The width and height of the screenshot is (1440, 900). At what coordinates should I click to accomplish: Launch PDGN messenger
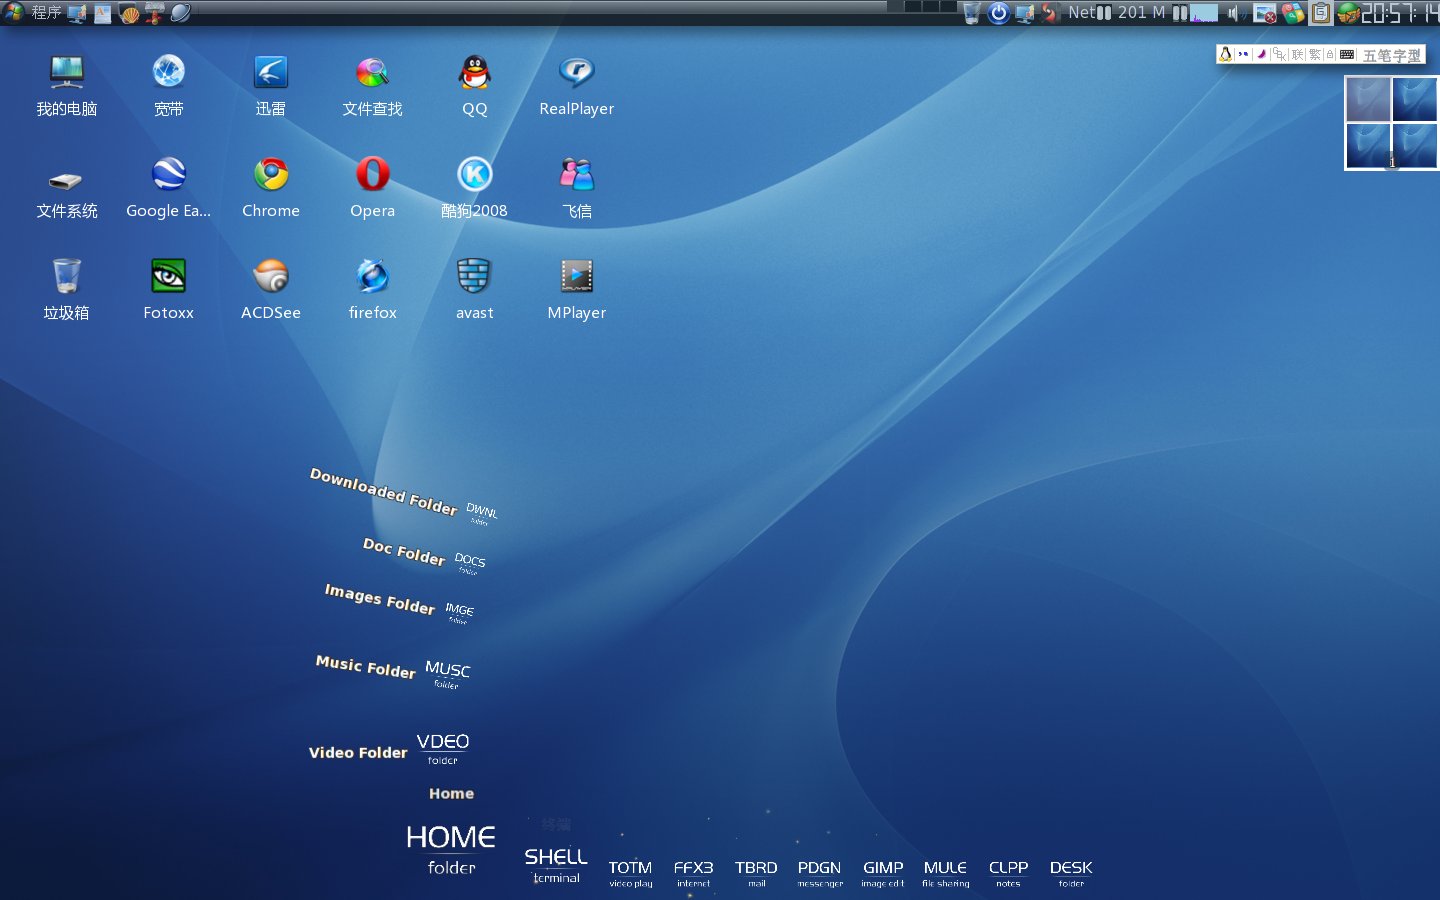pyautogui.click(x=819, y=873)
